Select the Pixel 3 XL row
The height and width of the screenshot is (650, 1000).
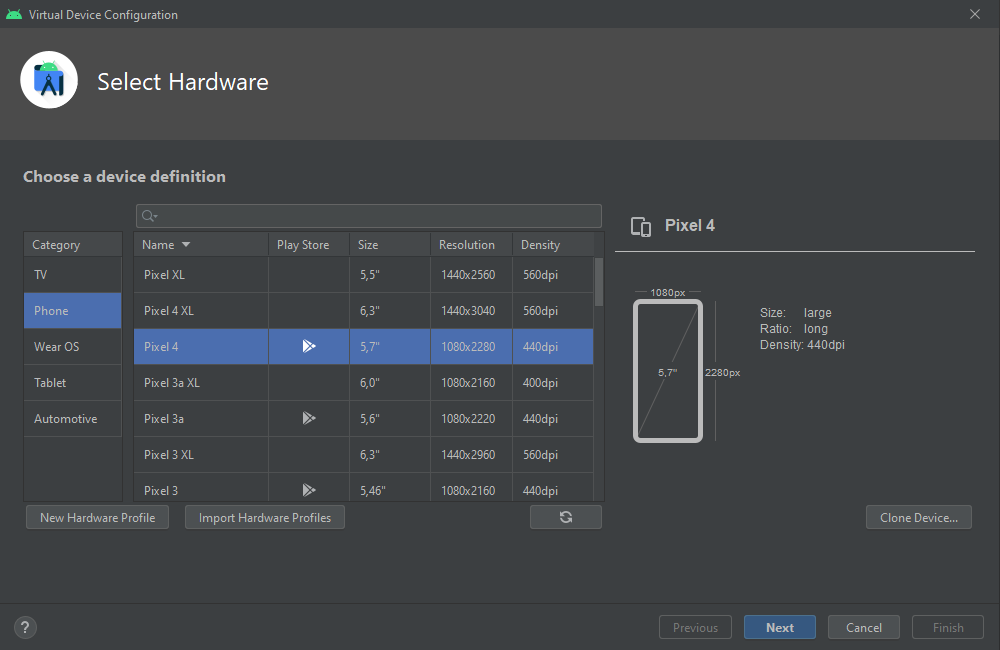364,455
